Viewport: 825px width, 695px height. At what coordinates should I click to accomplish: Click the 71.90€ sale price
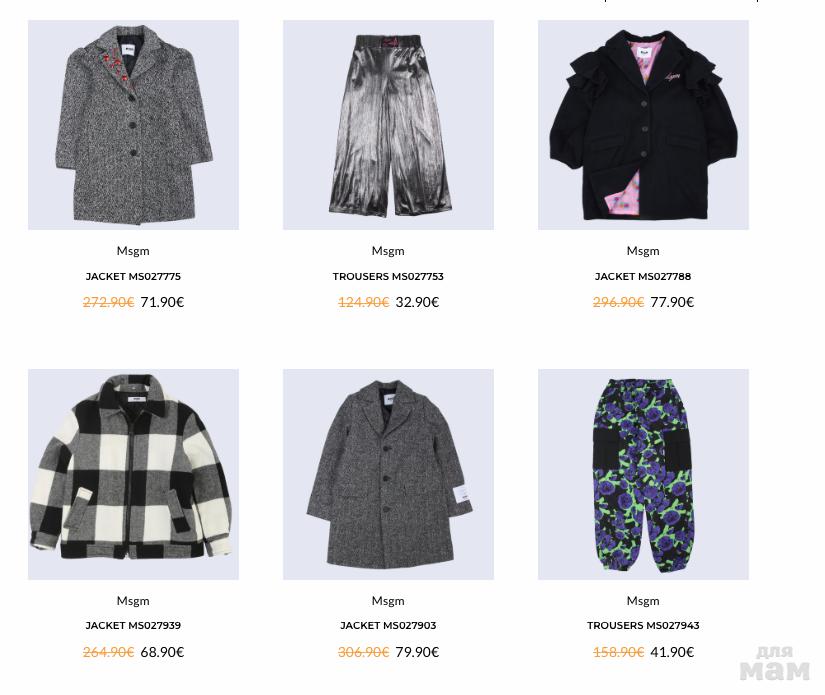point(162,302)
